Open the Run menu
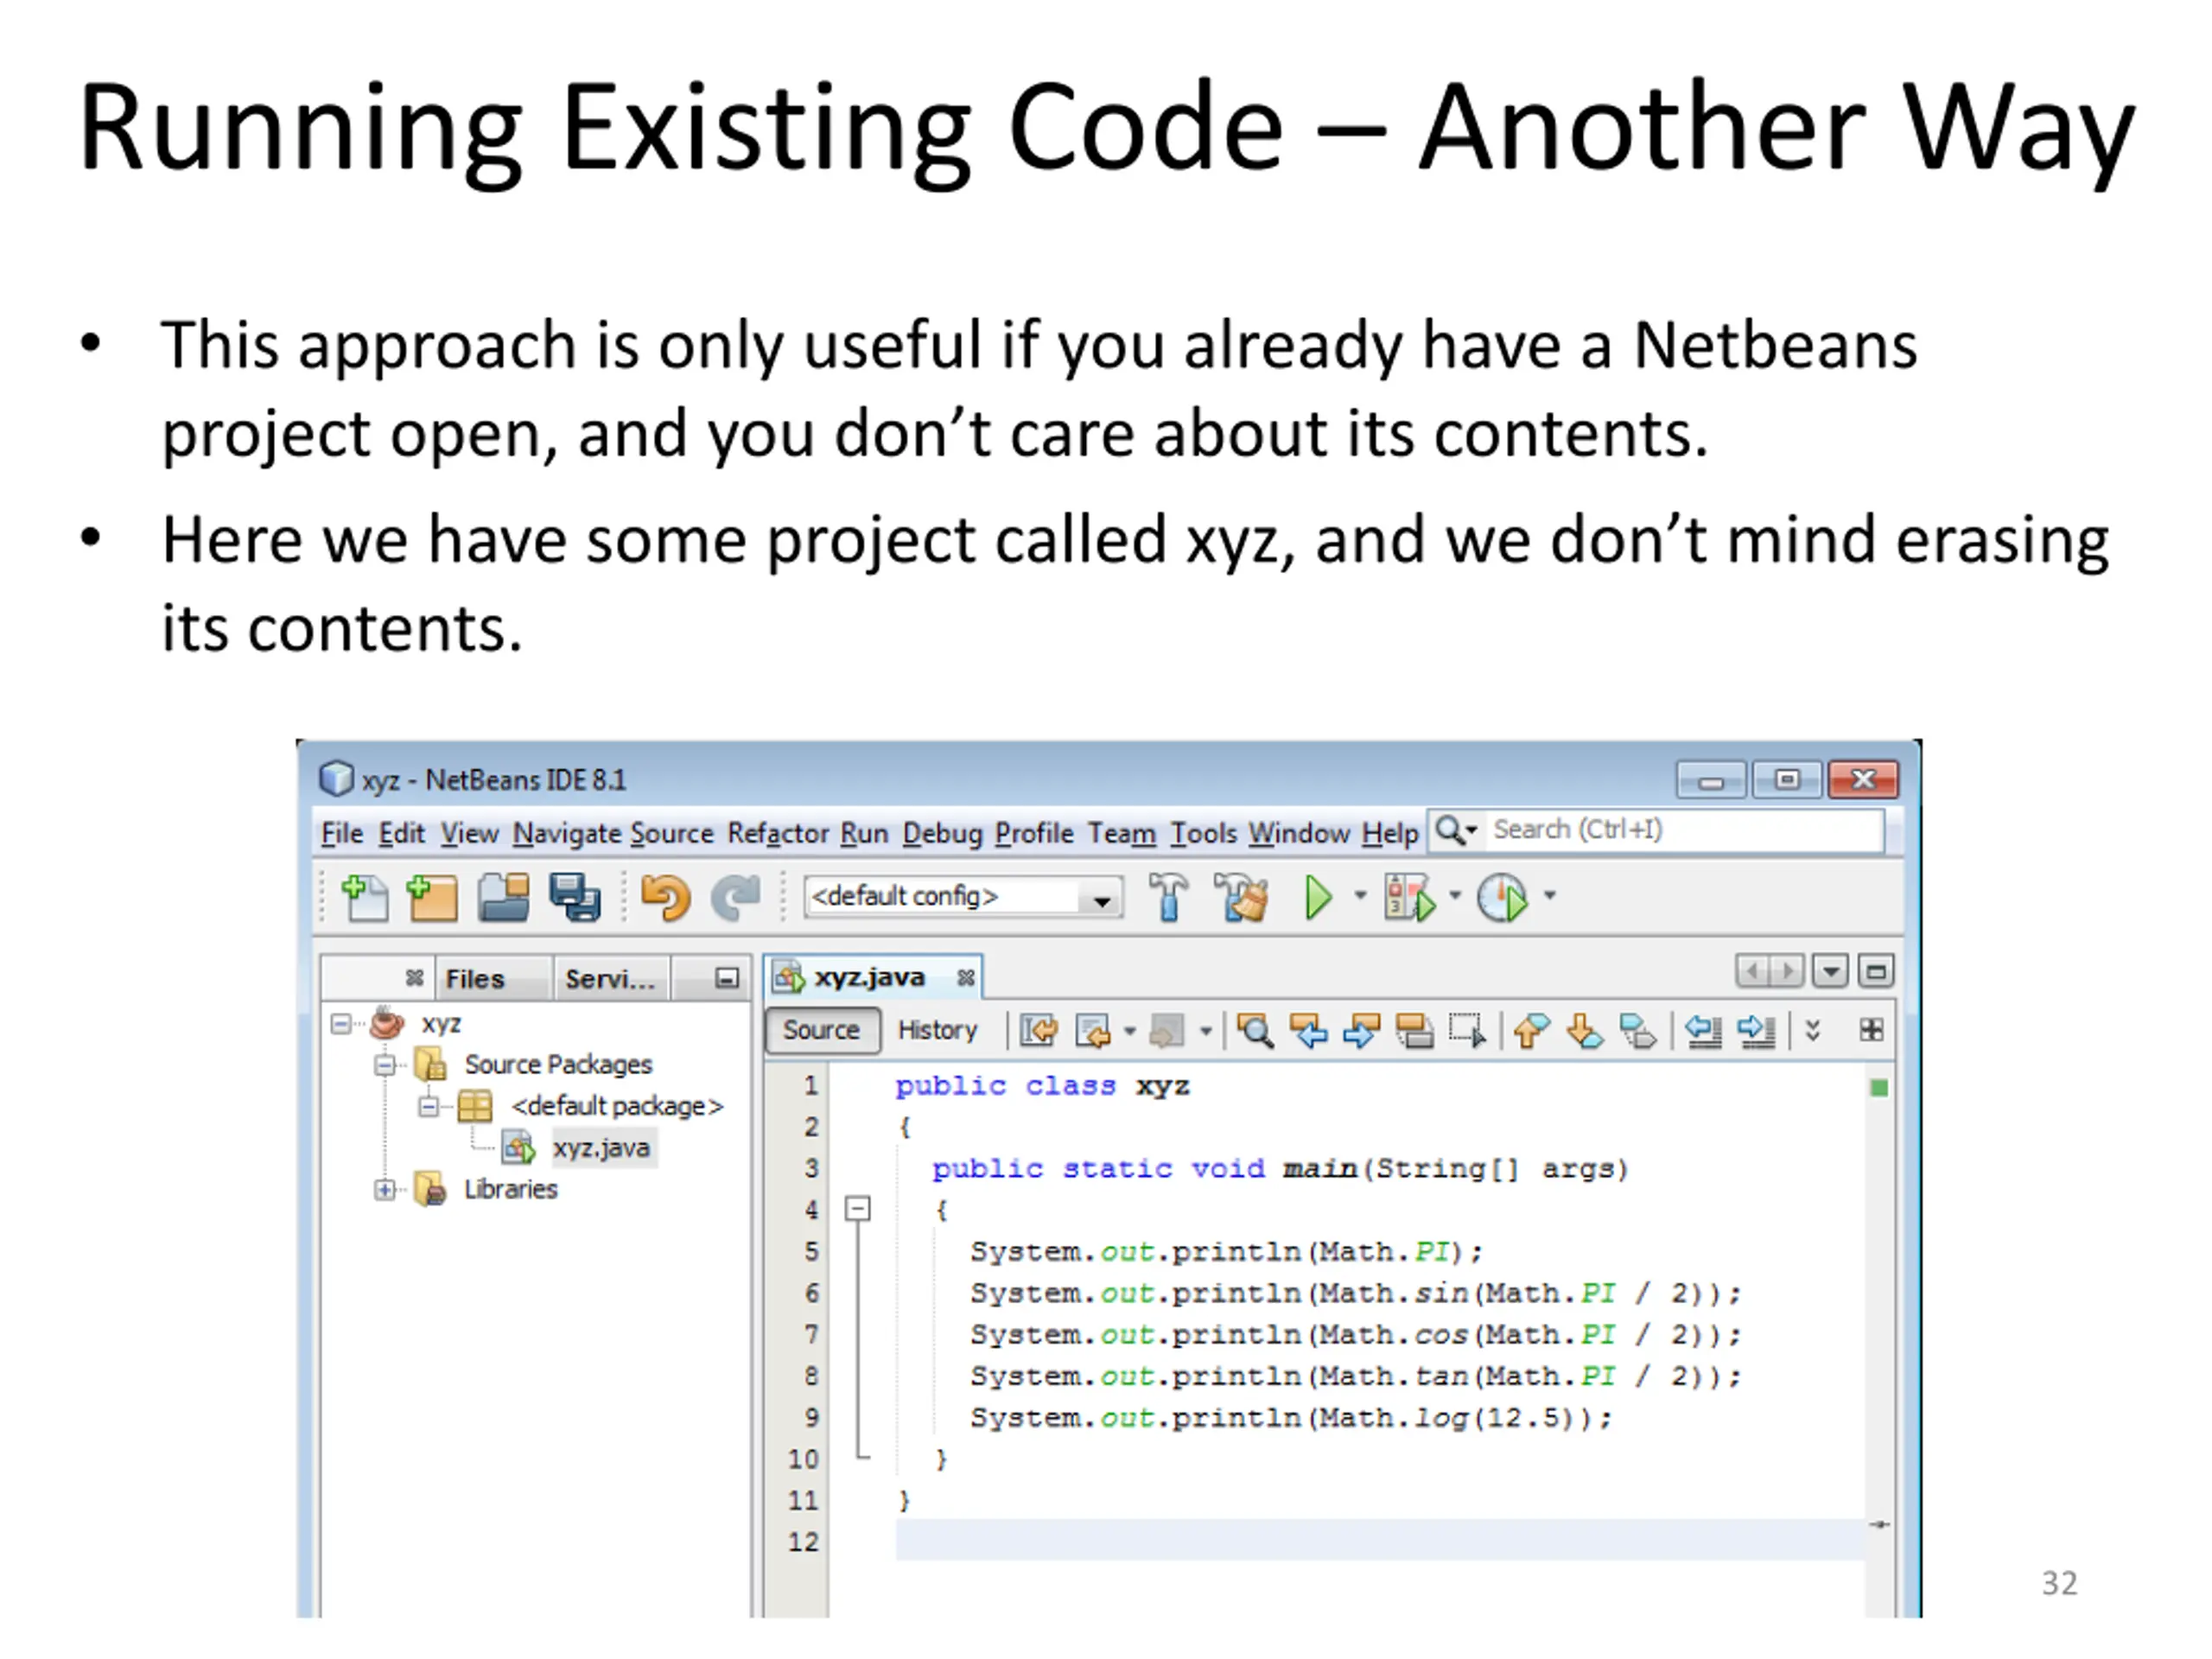The image size is (2212, 1659). (864, 833)
